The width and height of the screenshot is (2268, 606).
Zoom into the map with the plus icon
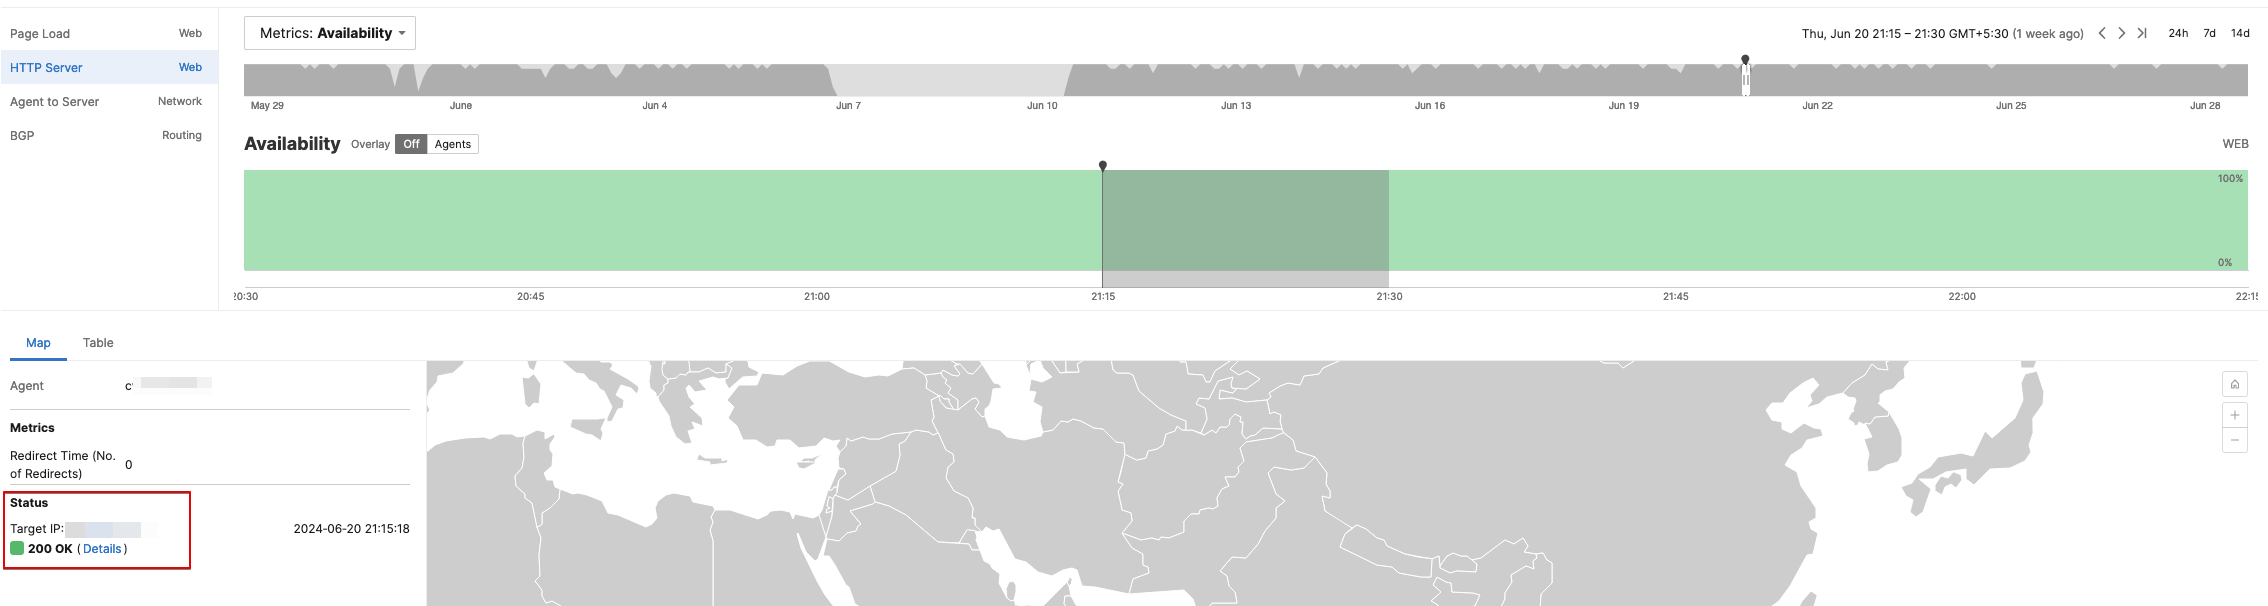(x=2235, y=414)
